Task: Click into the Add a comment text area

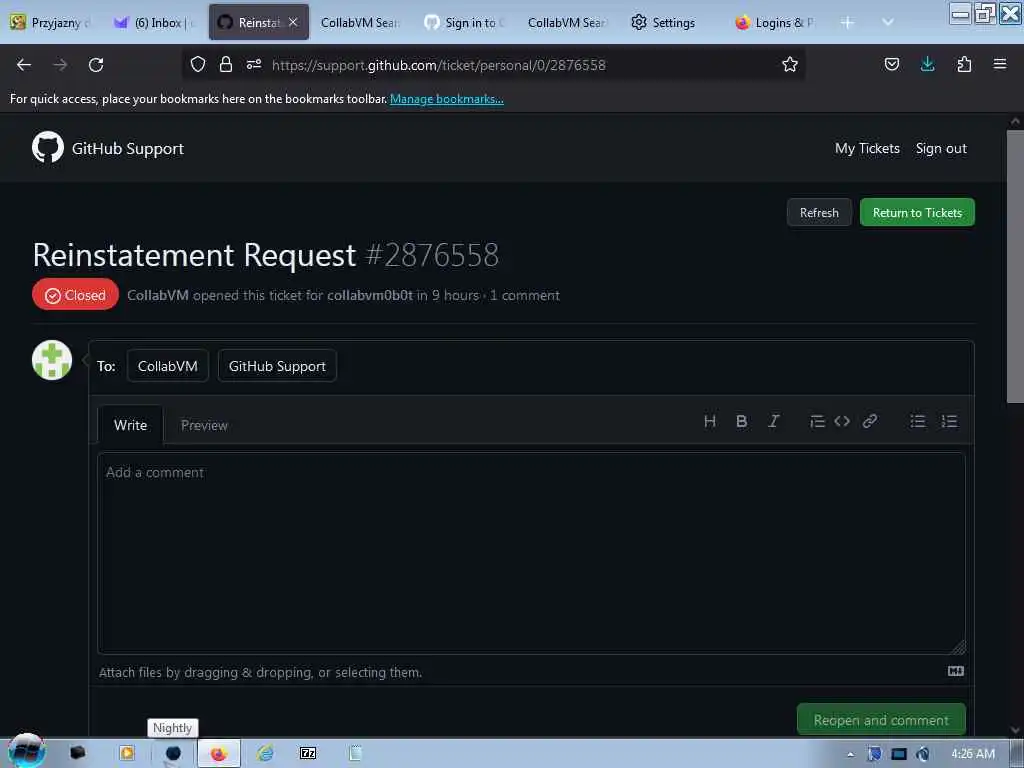Action: 531,553
